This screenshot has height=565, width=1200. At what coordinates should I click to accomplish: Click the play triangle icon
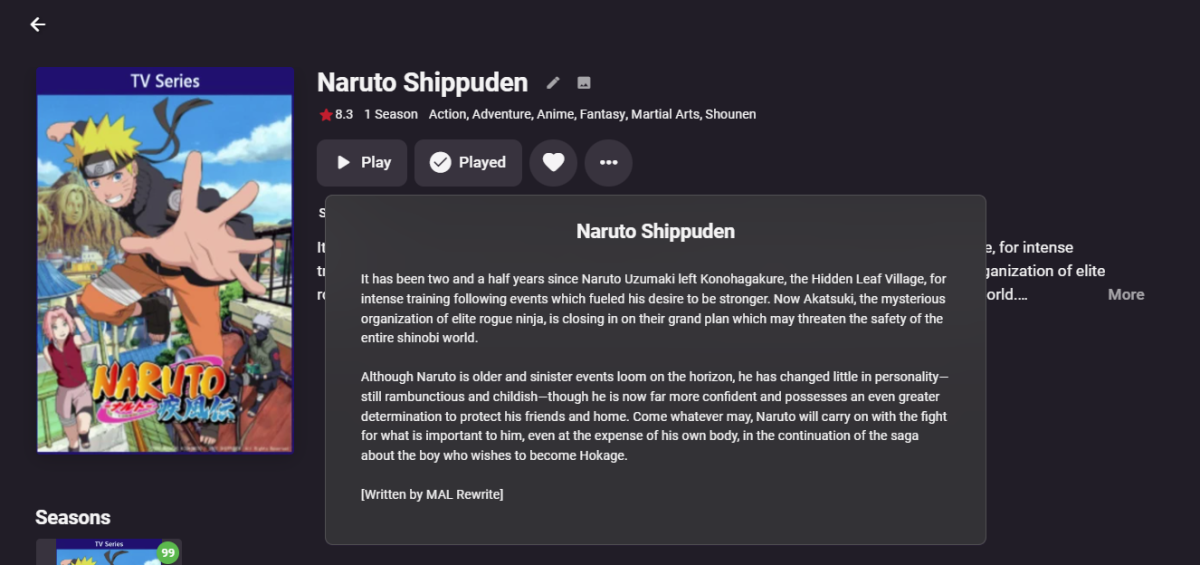click(343, 162)
